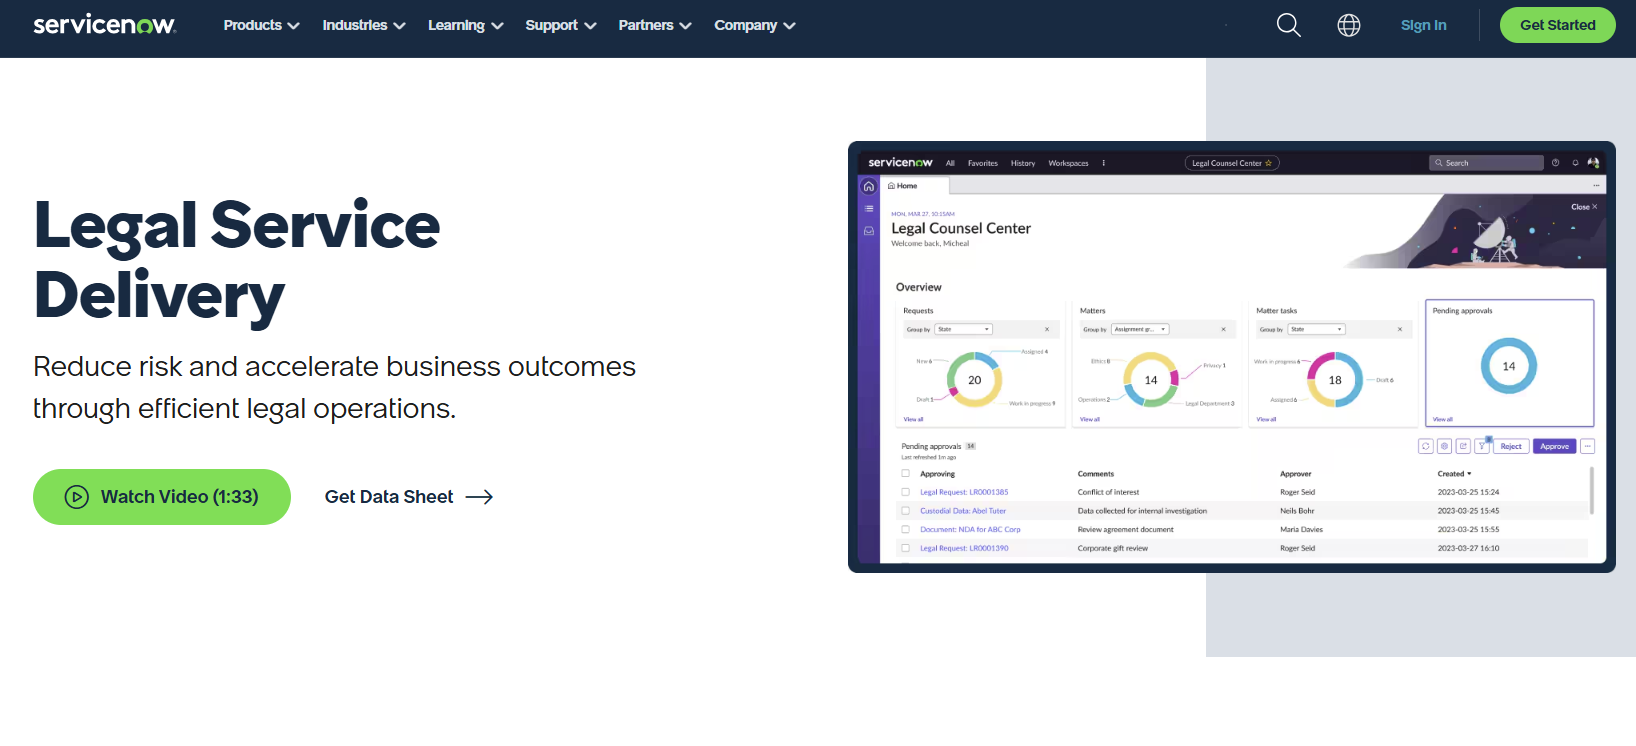
Task: Open the Group by State dropdown in Matter tasks
Action: [1317, 329]
